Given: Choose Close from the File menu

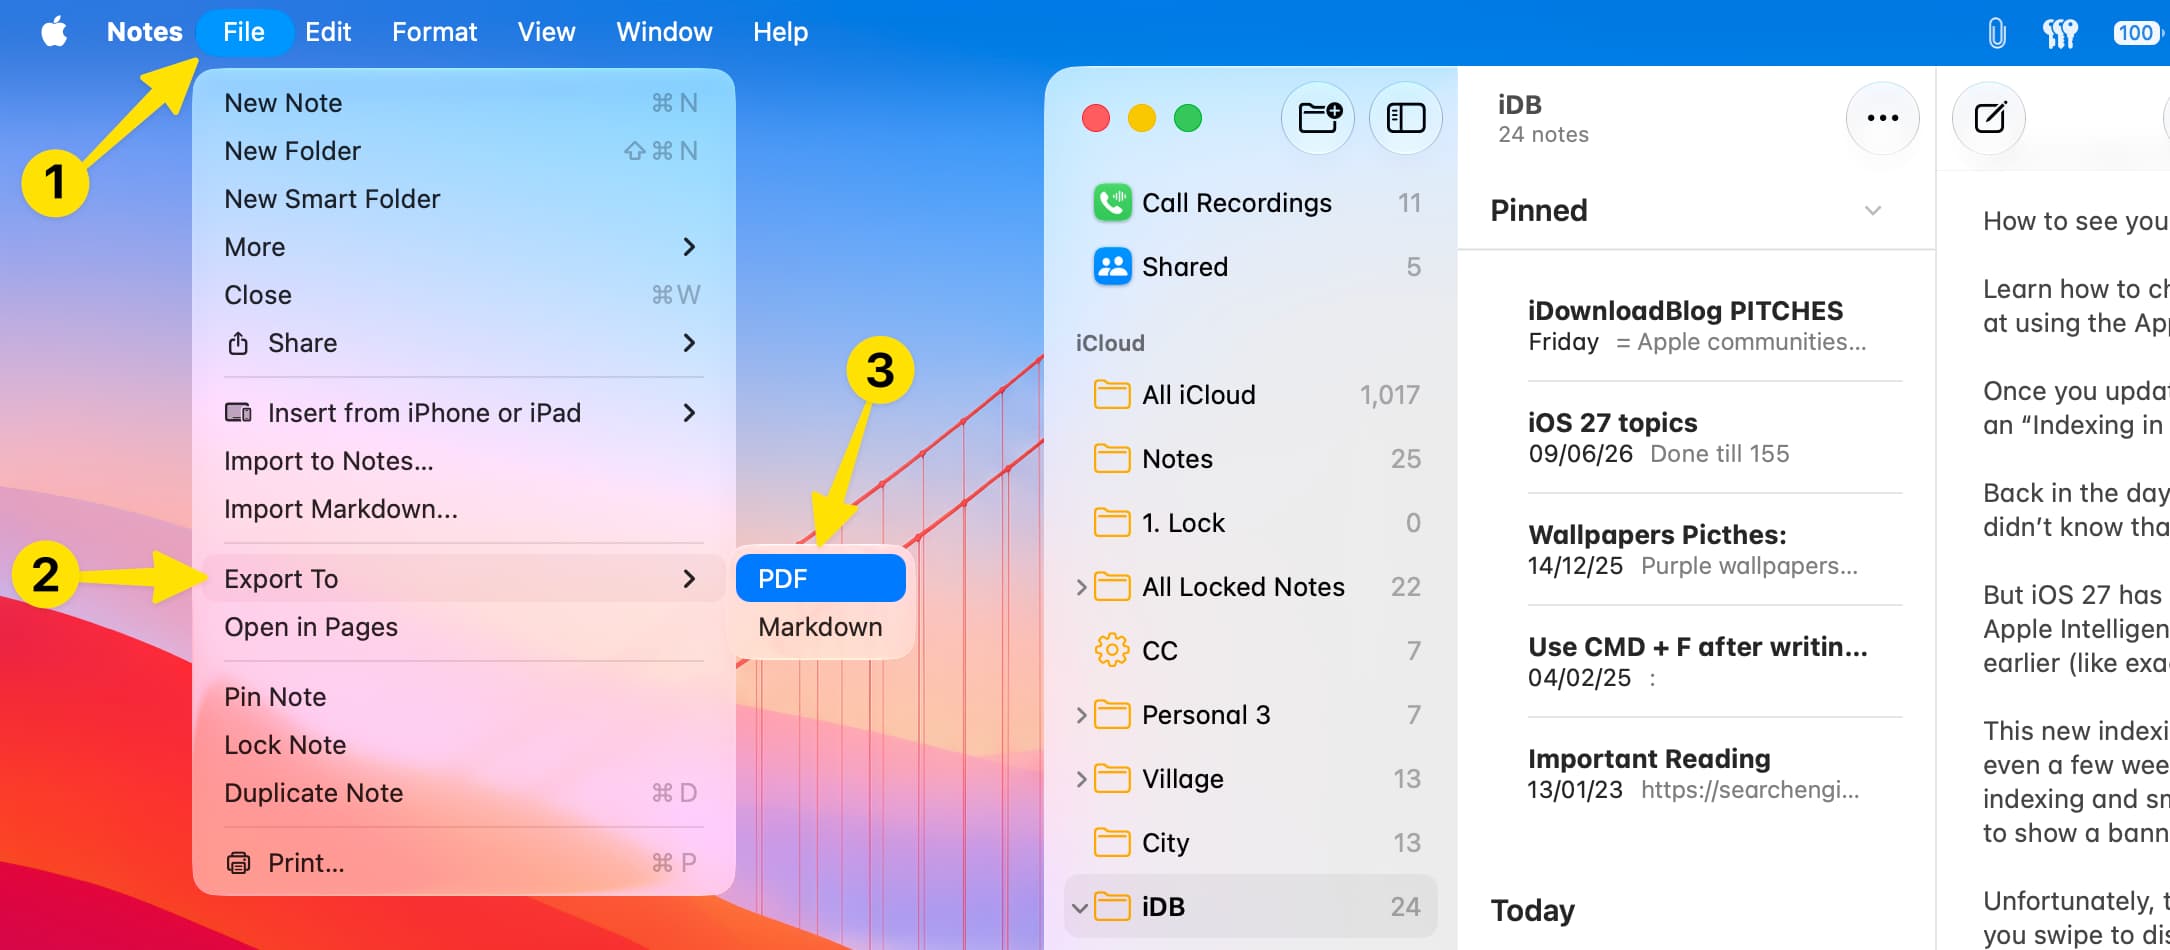Looking at the screenshot, I should tap(463, 295).
